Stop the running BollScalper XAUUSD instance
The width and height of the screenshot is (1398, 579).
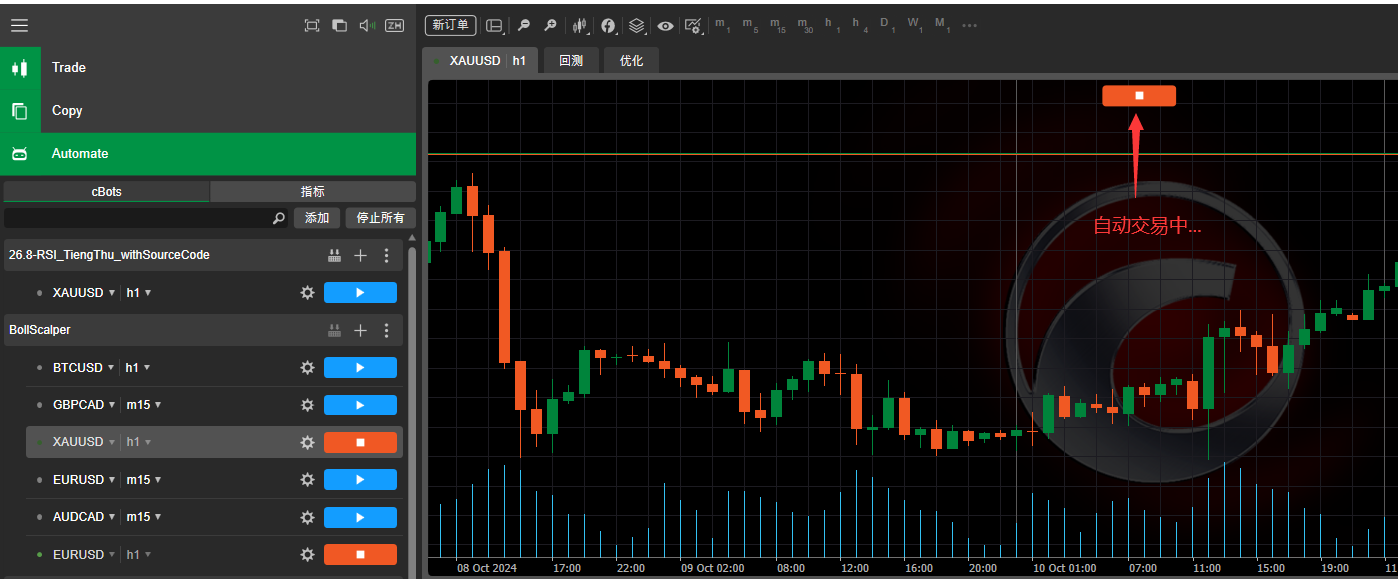tap(360, 442)
